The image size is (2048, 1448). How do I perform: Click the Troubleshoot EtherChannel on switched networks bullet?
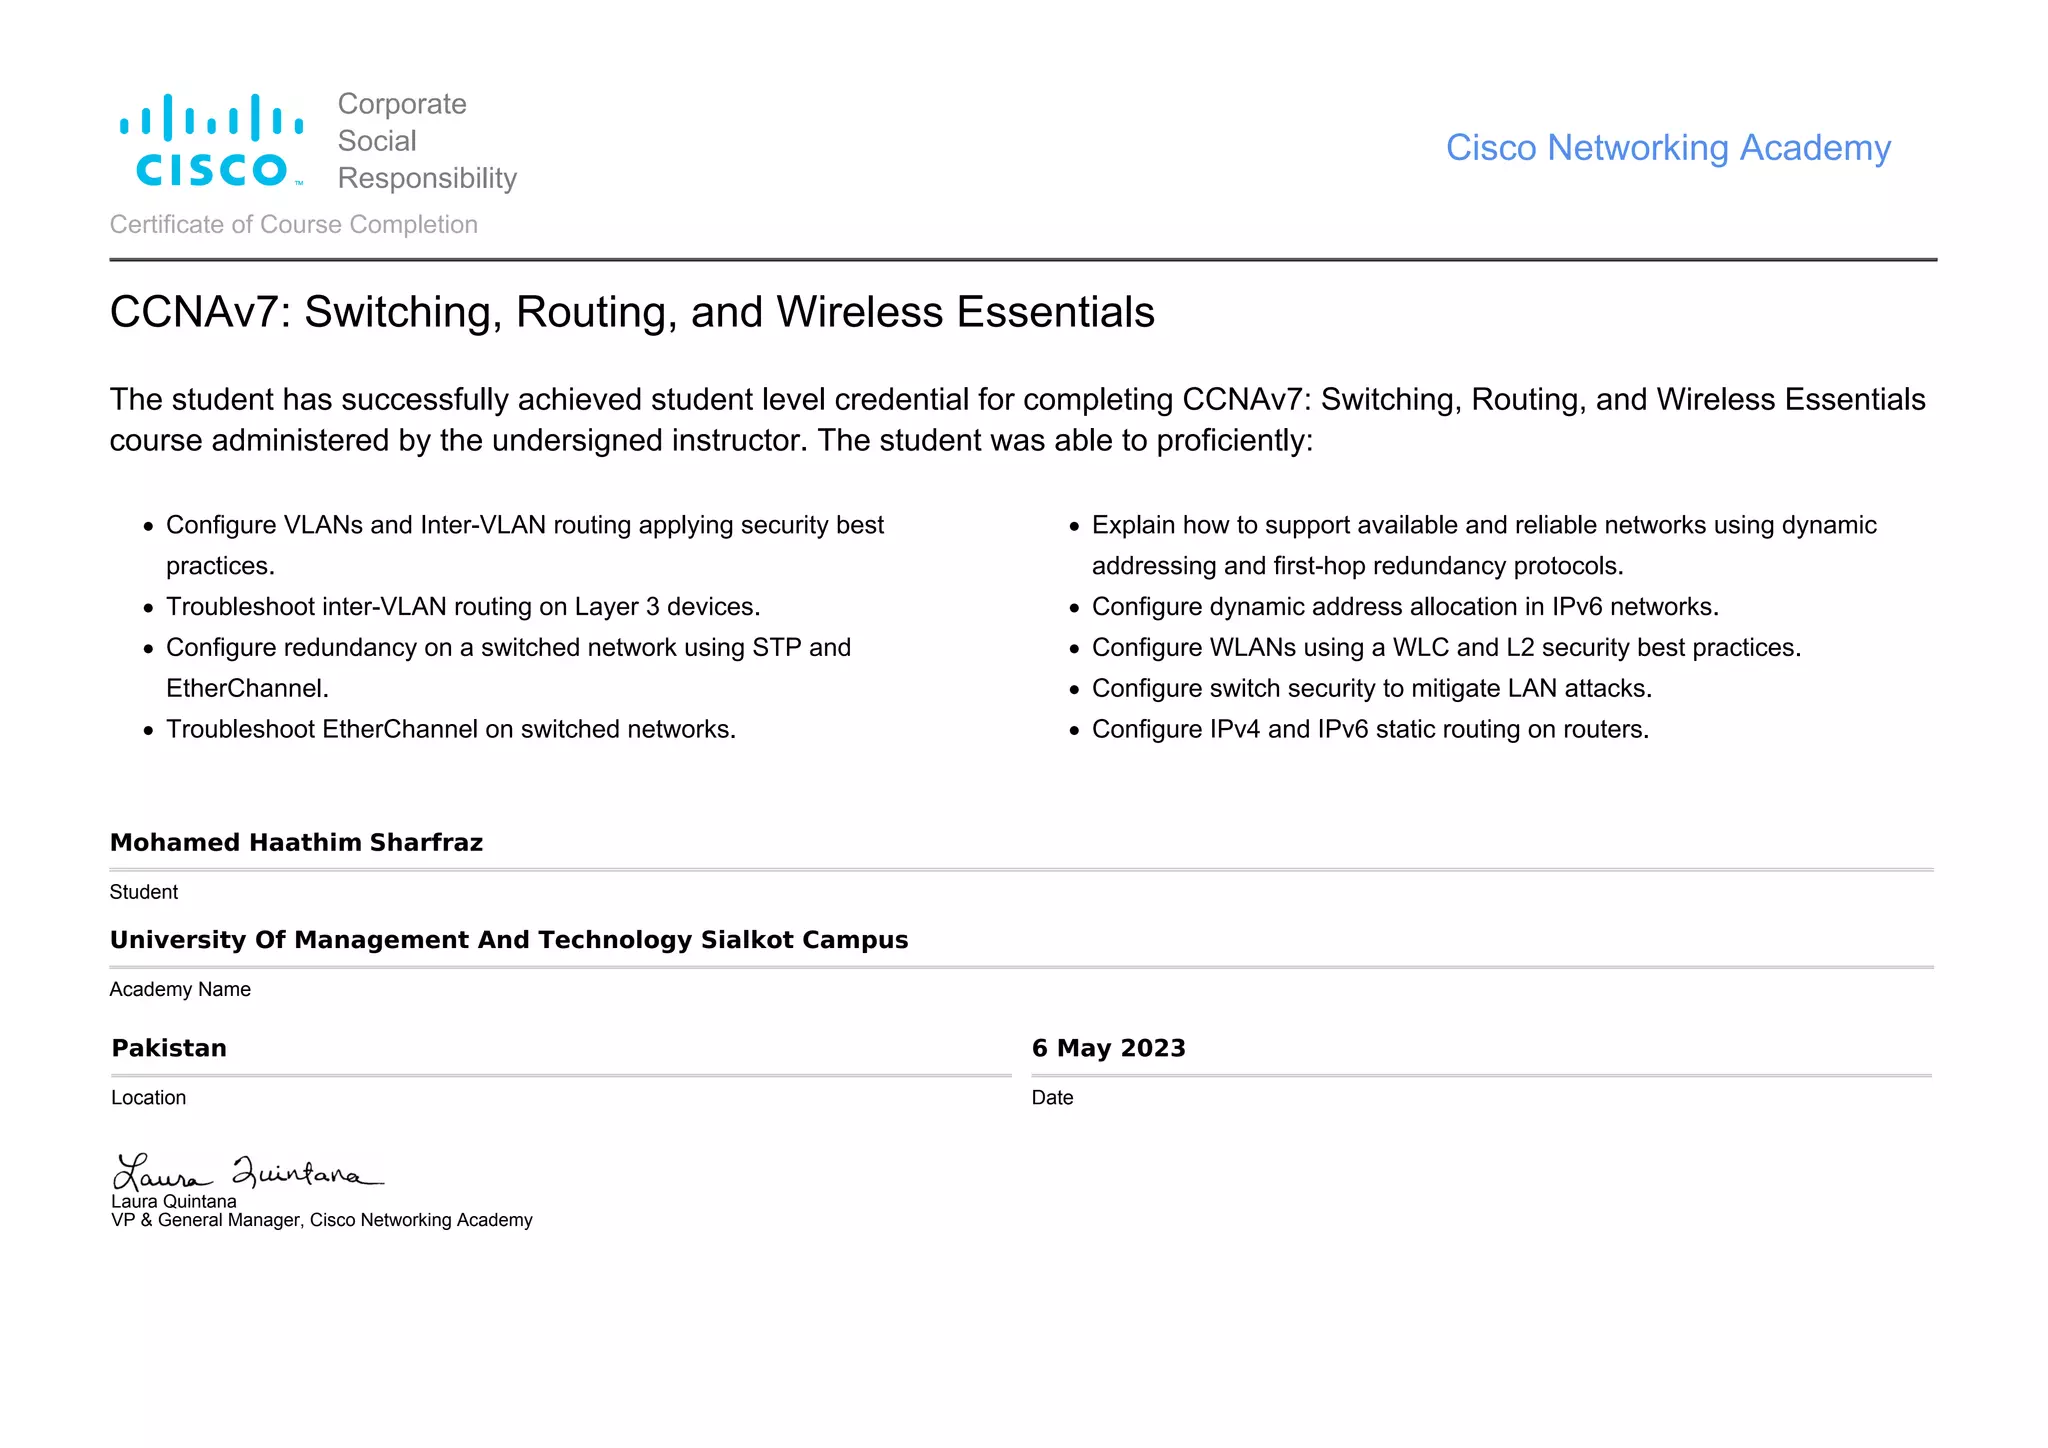point(450,729)
